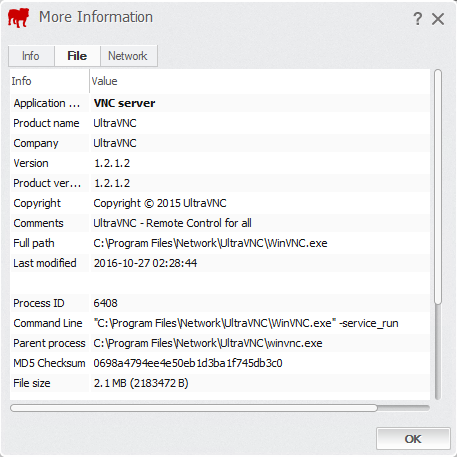Image resolution: width=457 pixels, height=457 pixels.
Task: Open help via the question mark icon
Action: click(x=418, y=19)
